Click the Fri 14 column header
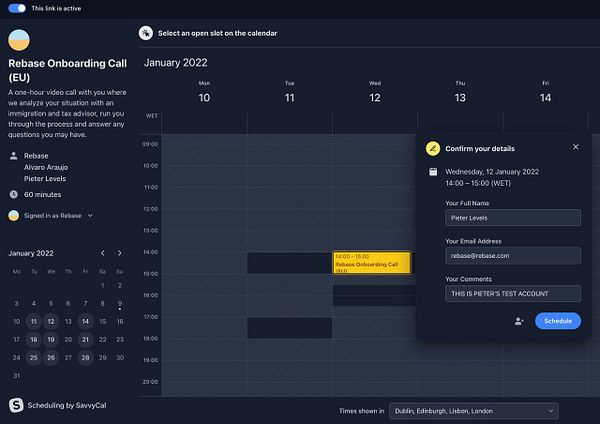600x424 pixels. 546,92
